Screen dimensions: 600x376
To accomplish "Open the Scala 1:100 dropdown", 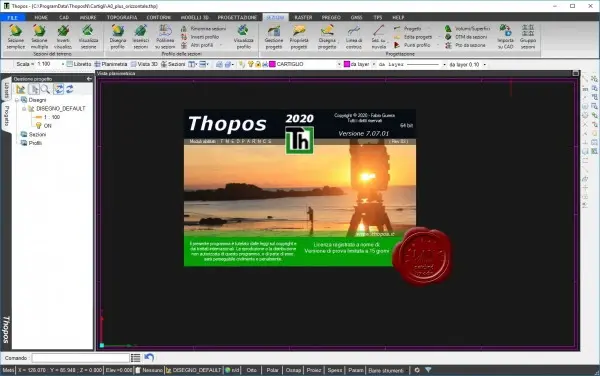I will tap(63, 64).
